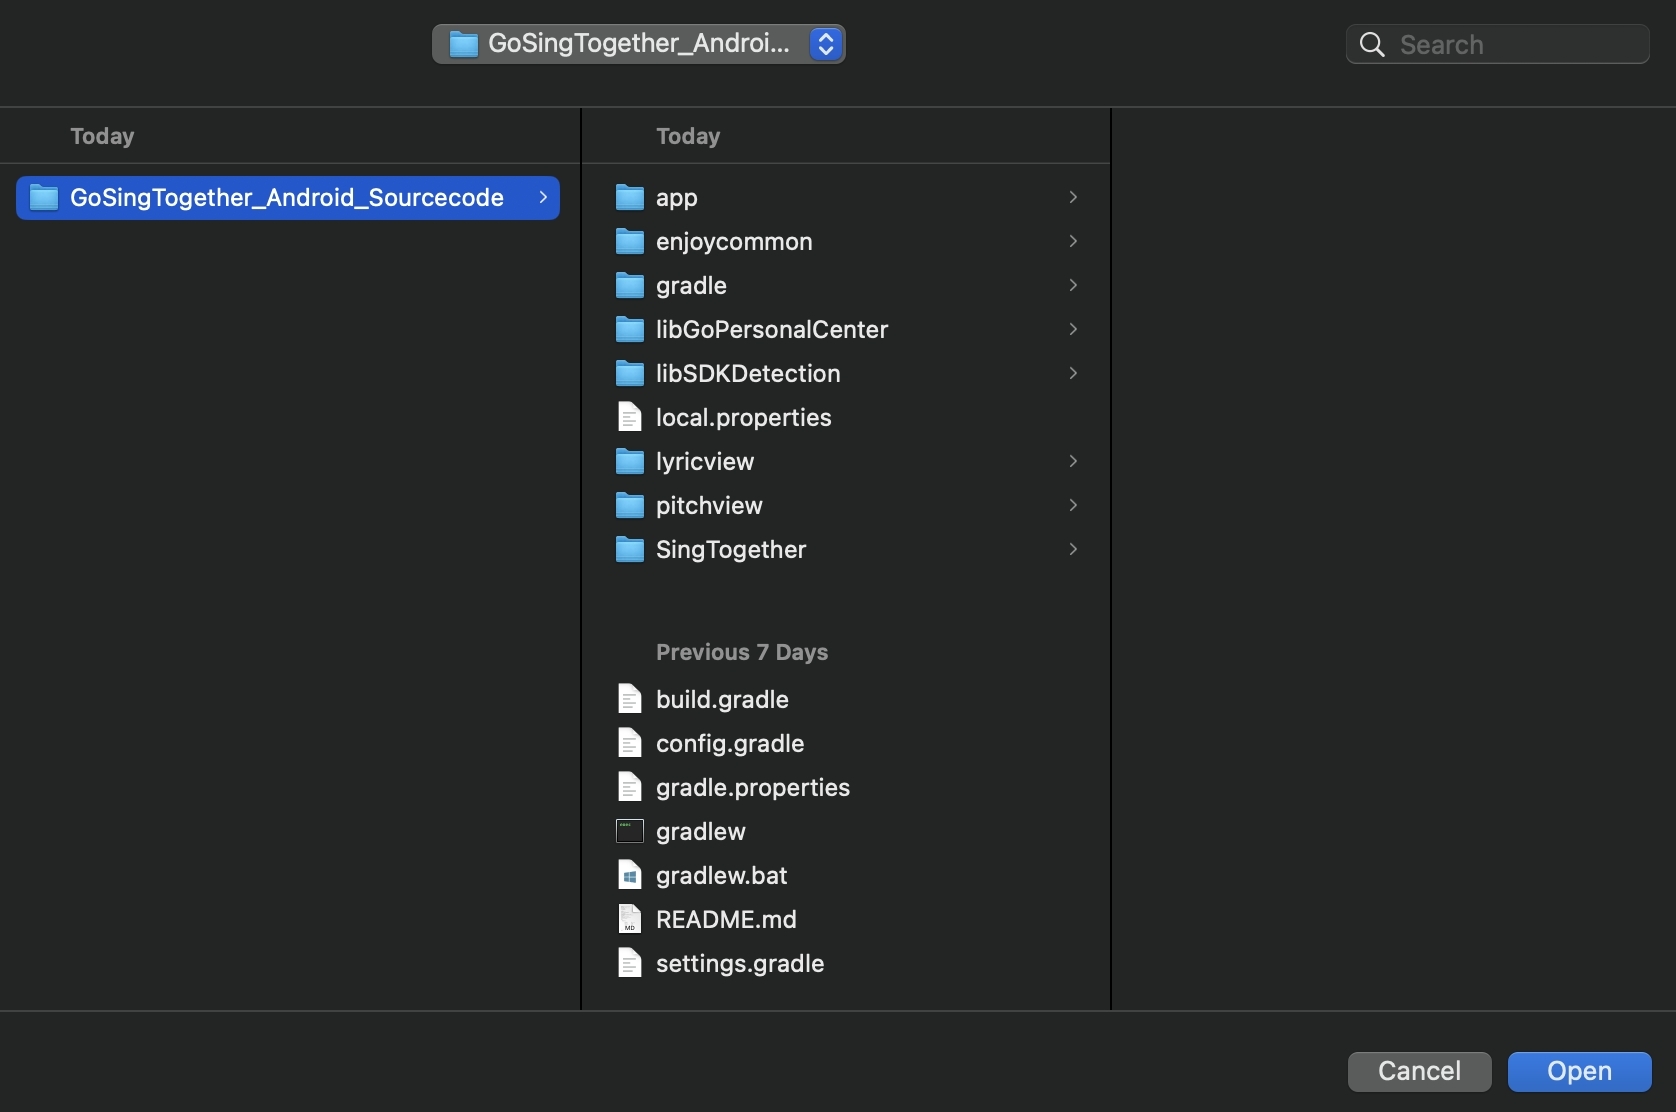The height and width of the screenshot is (1112, 1676).
Task: Click the GoSingTogether_Androi... path popup title
Action: point(639,44)
